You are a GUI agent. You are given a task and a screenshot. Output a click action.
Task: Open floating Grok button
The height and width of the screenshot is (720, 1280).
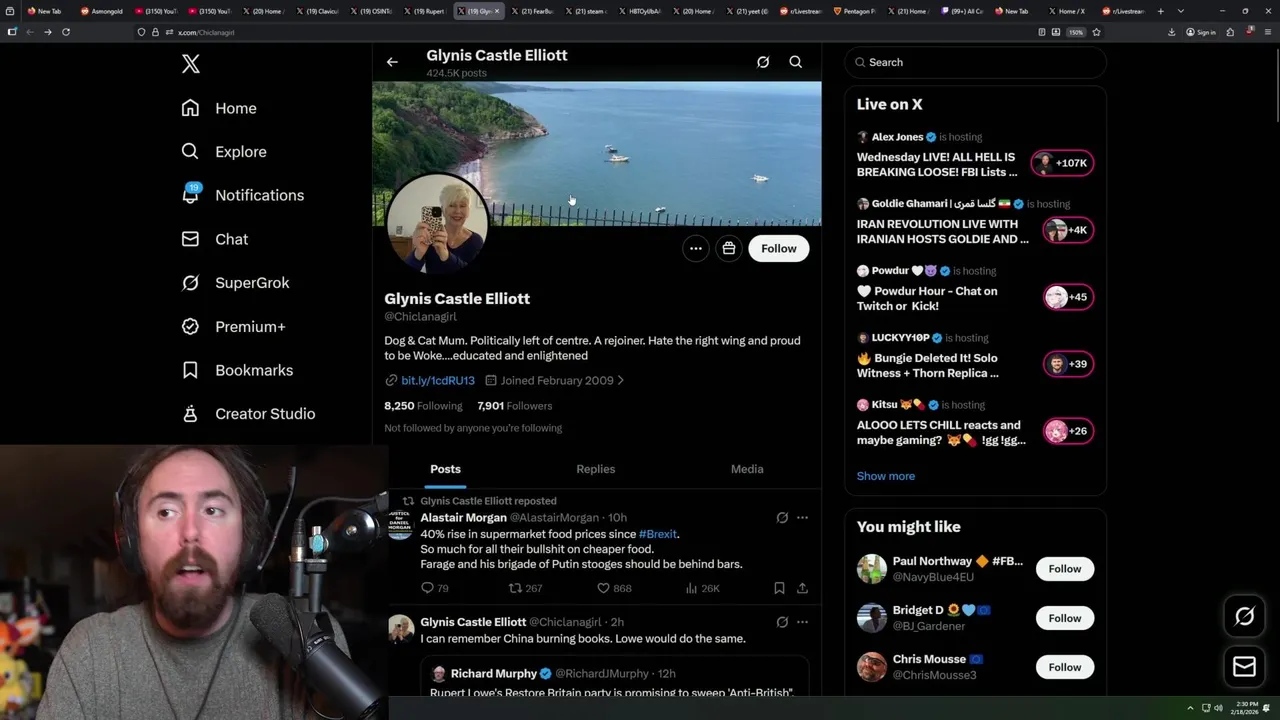click(1245, 617)
